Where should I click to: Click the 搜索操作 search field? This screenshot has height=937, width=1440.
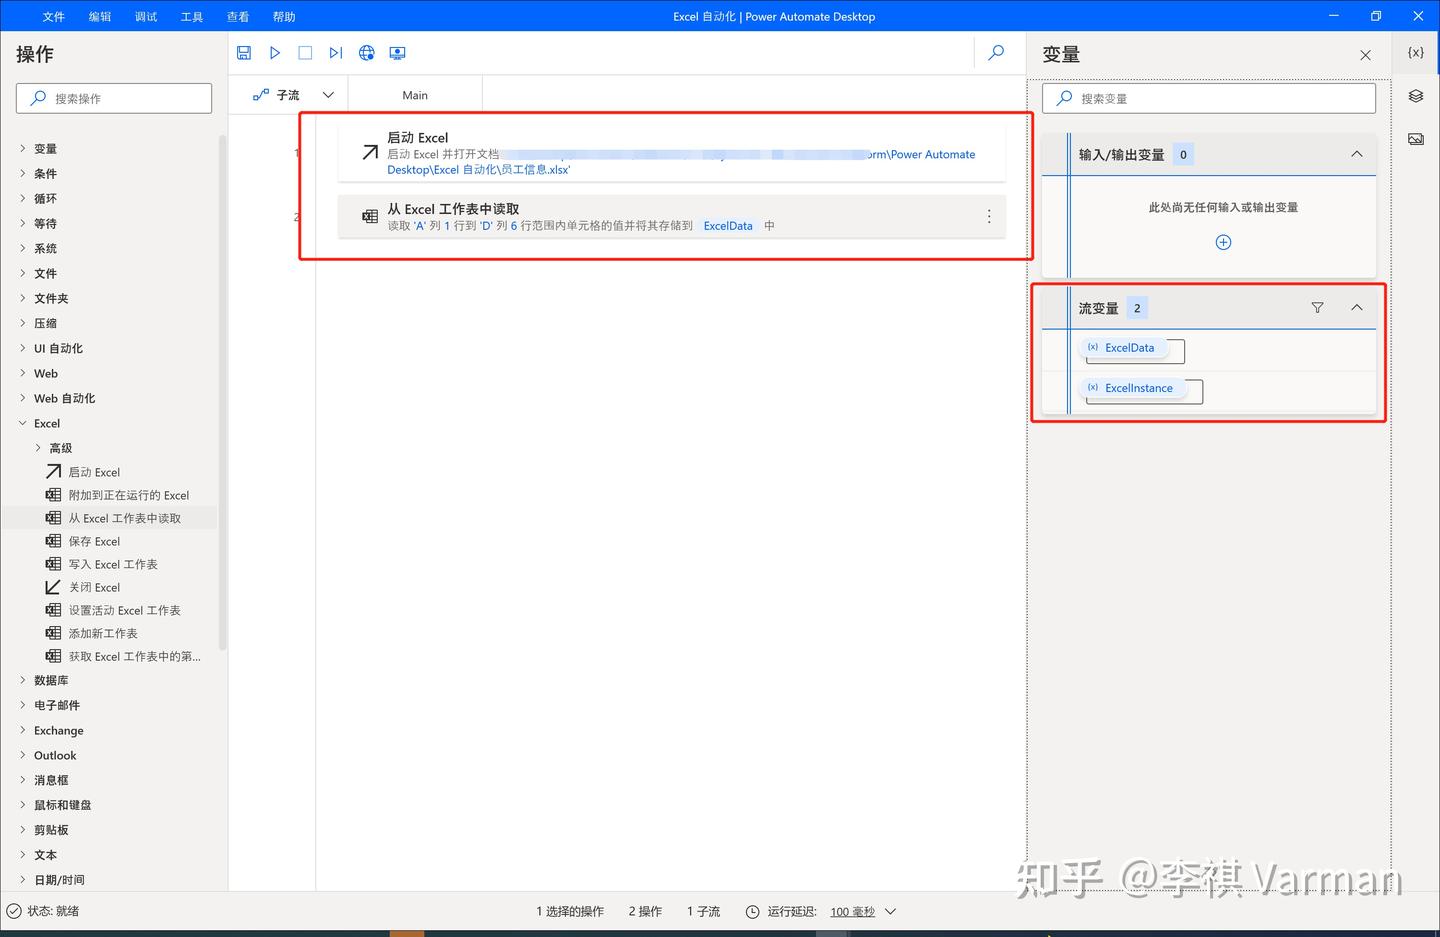(x=113, y=98)
